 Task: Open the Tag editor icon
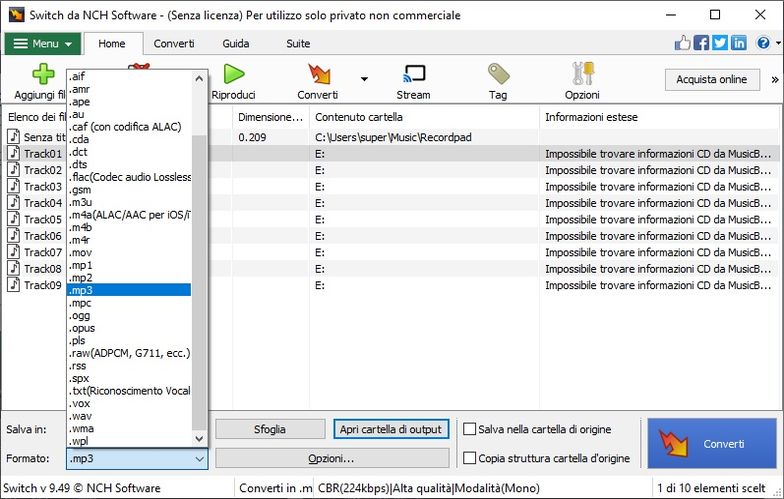(498, 74)
